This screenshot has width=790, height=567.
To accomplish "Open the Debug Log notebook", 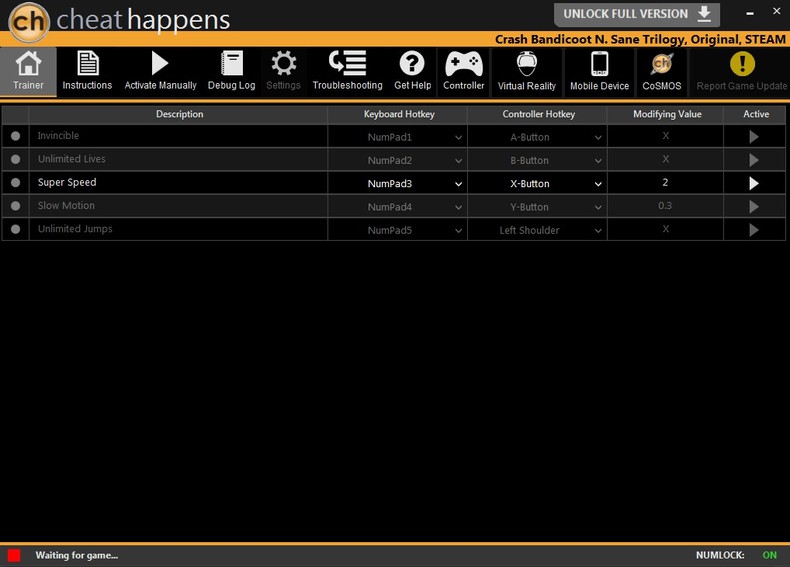I will (232, 71).
